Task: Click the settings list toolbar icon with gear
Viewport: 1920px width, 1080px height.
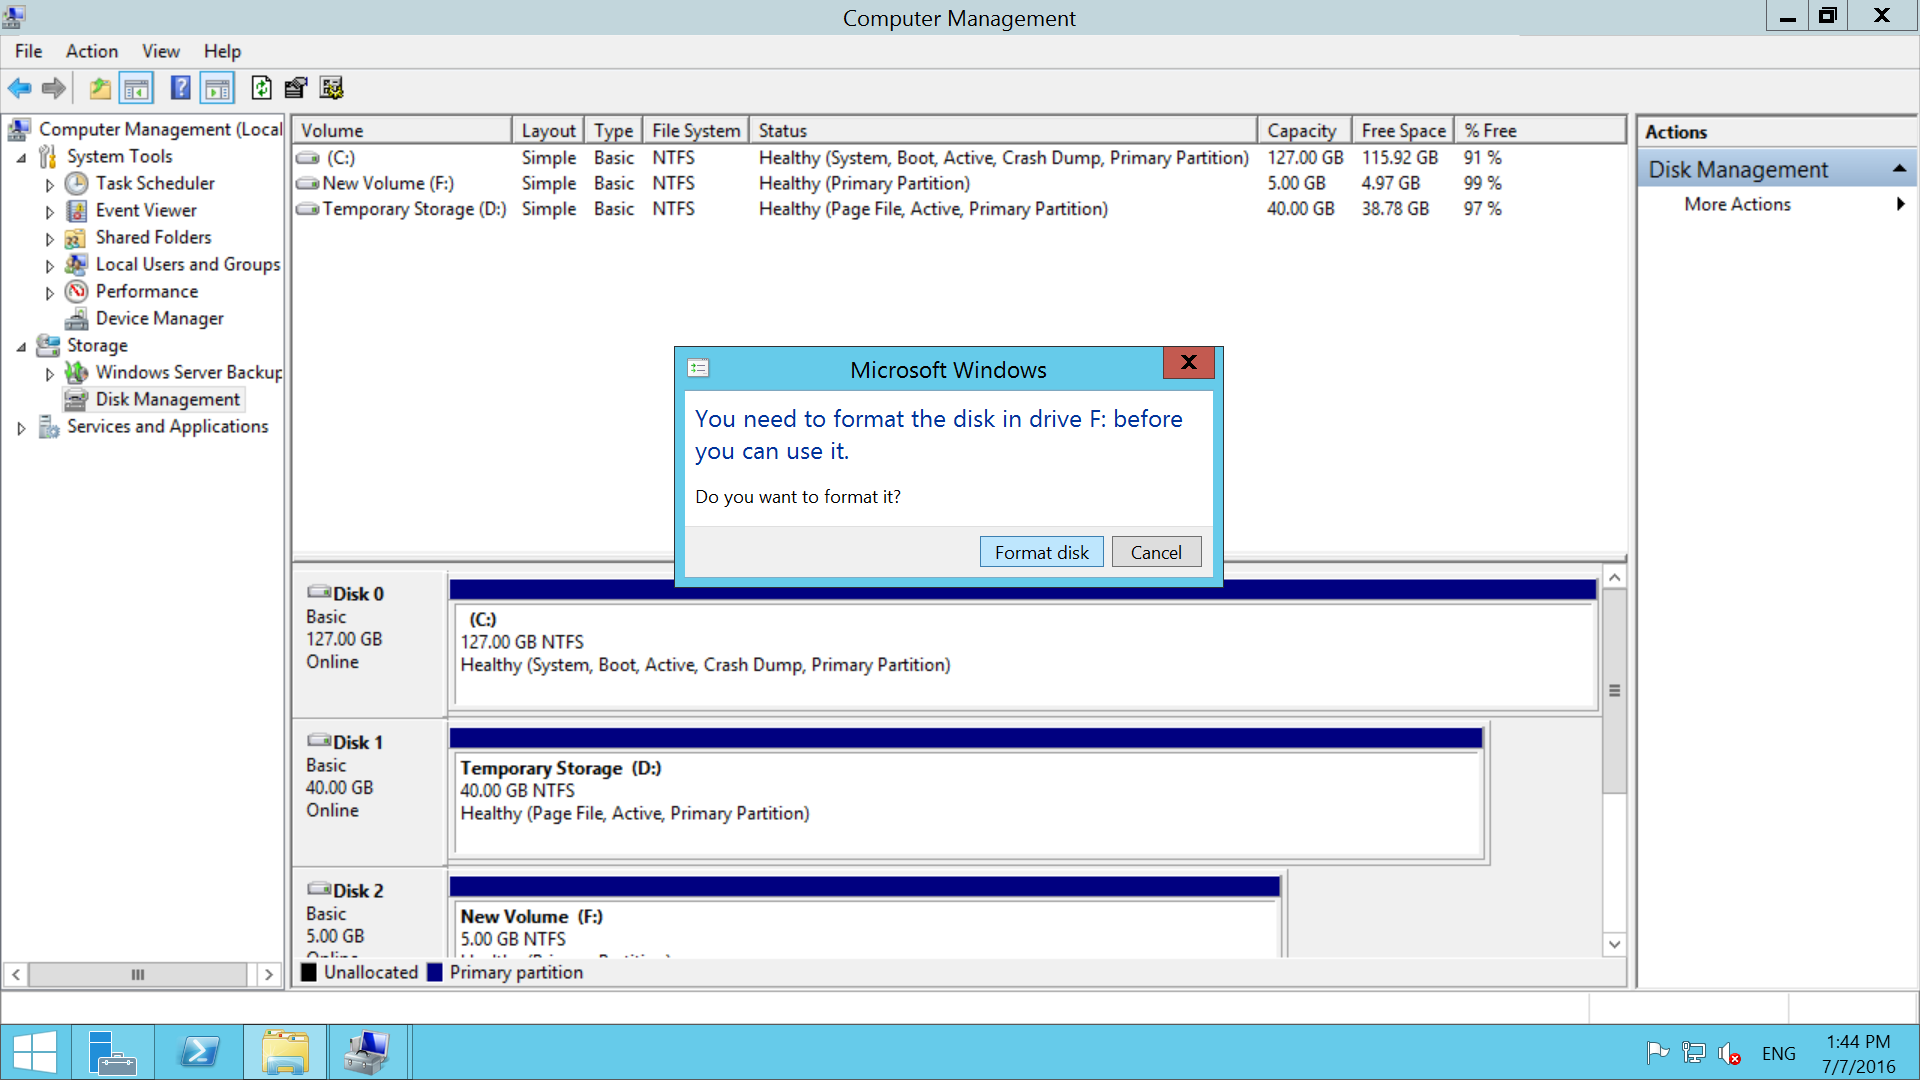Action: tap(332, 88)
